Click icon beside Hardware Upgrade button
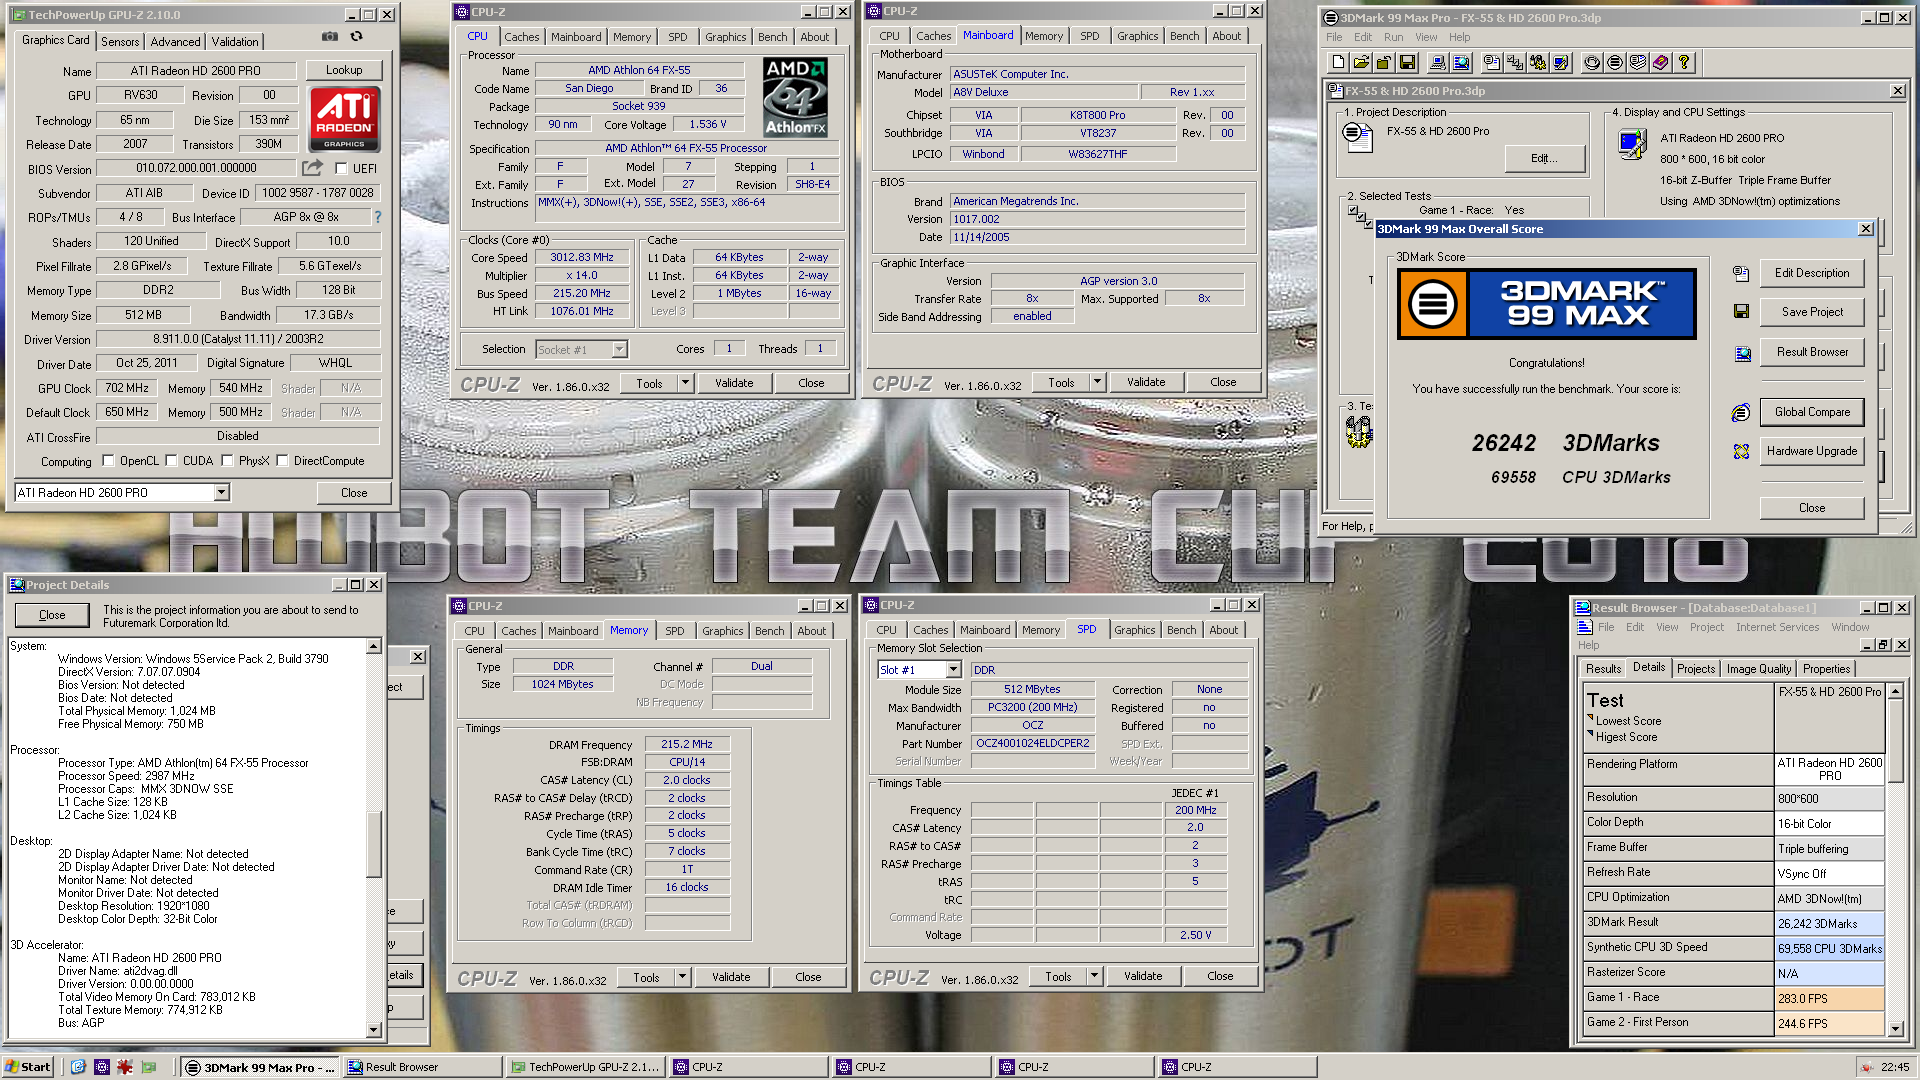 tap(1741, 451)
